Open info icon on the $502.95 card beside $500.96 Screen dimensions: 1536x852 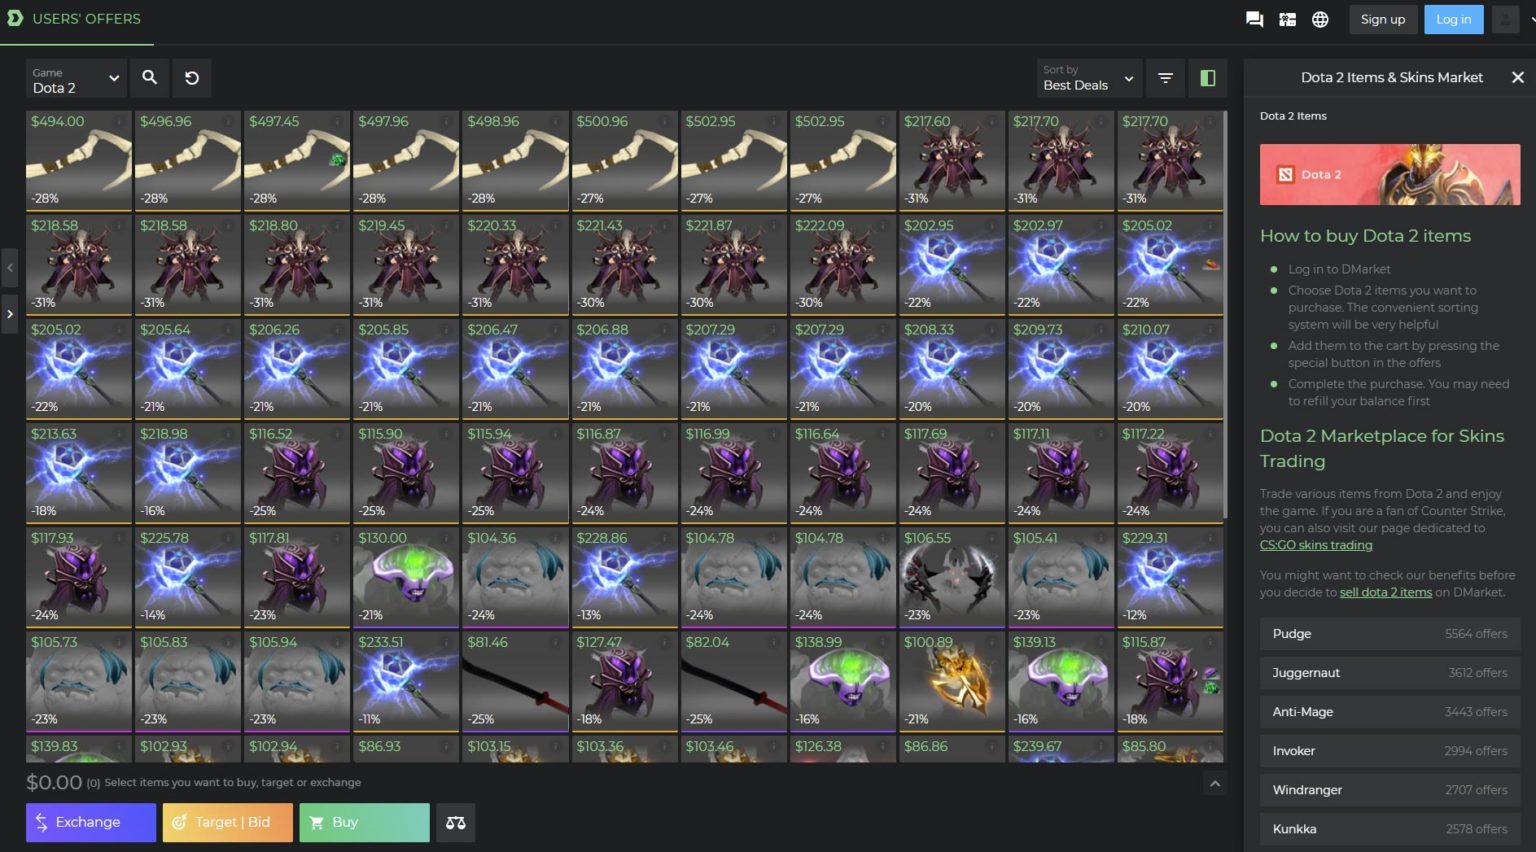pyautogui.click(x=774, y=122)
